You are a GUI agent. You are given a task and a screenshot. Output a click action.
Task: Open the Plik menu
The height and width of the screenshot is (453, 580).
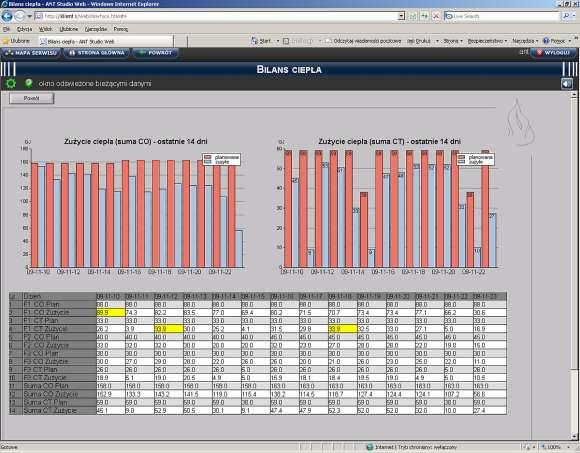click(6, 29)
